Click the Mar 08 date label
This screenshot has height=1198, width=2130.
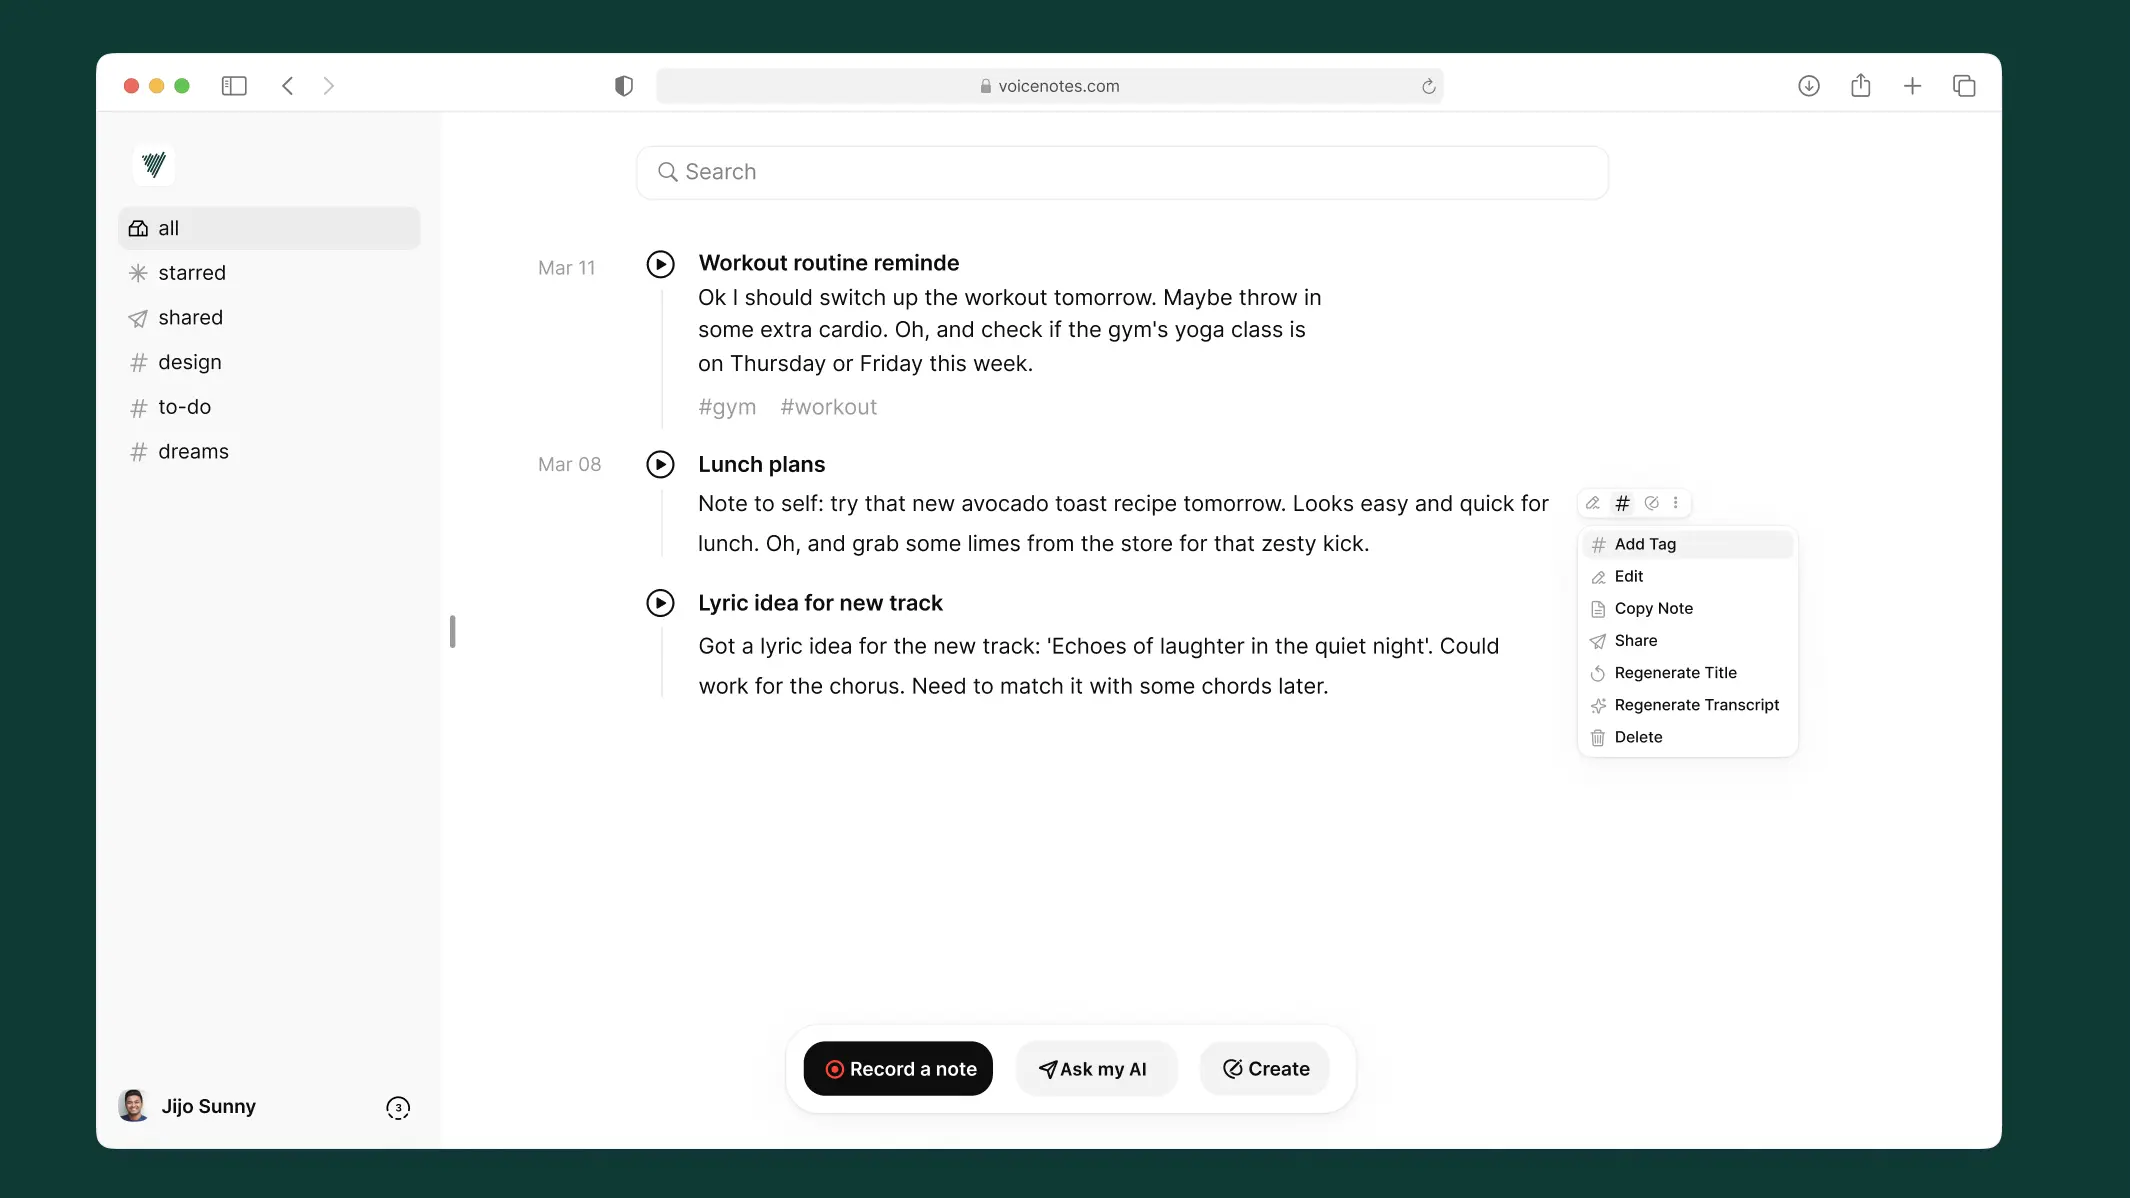pos(570,464)
